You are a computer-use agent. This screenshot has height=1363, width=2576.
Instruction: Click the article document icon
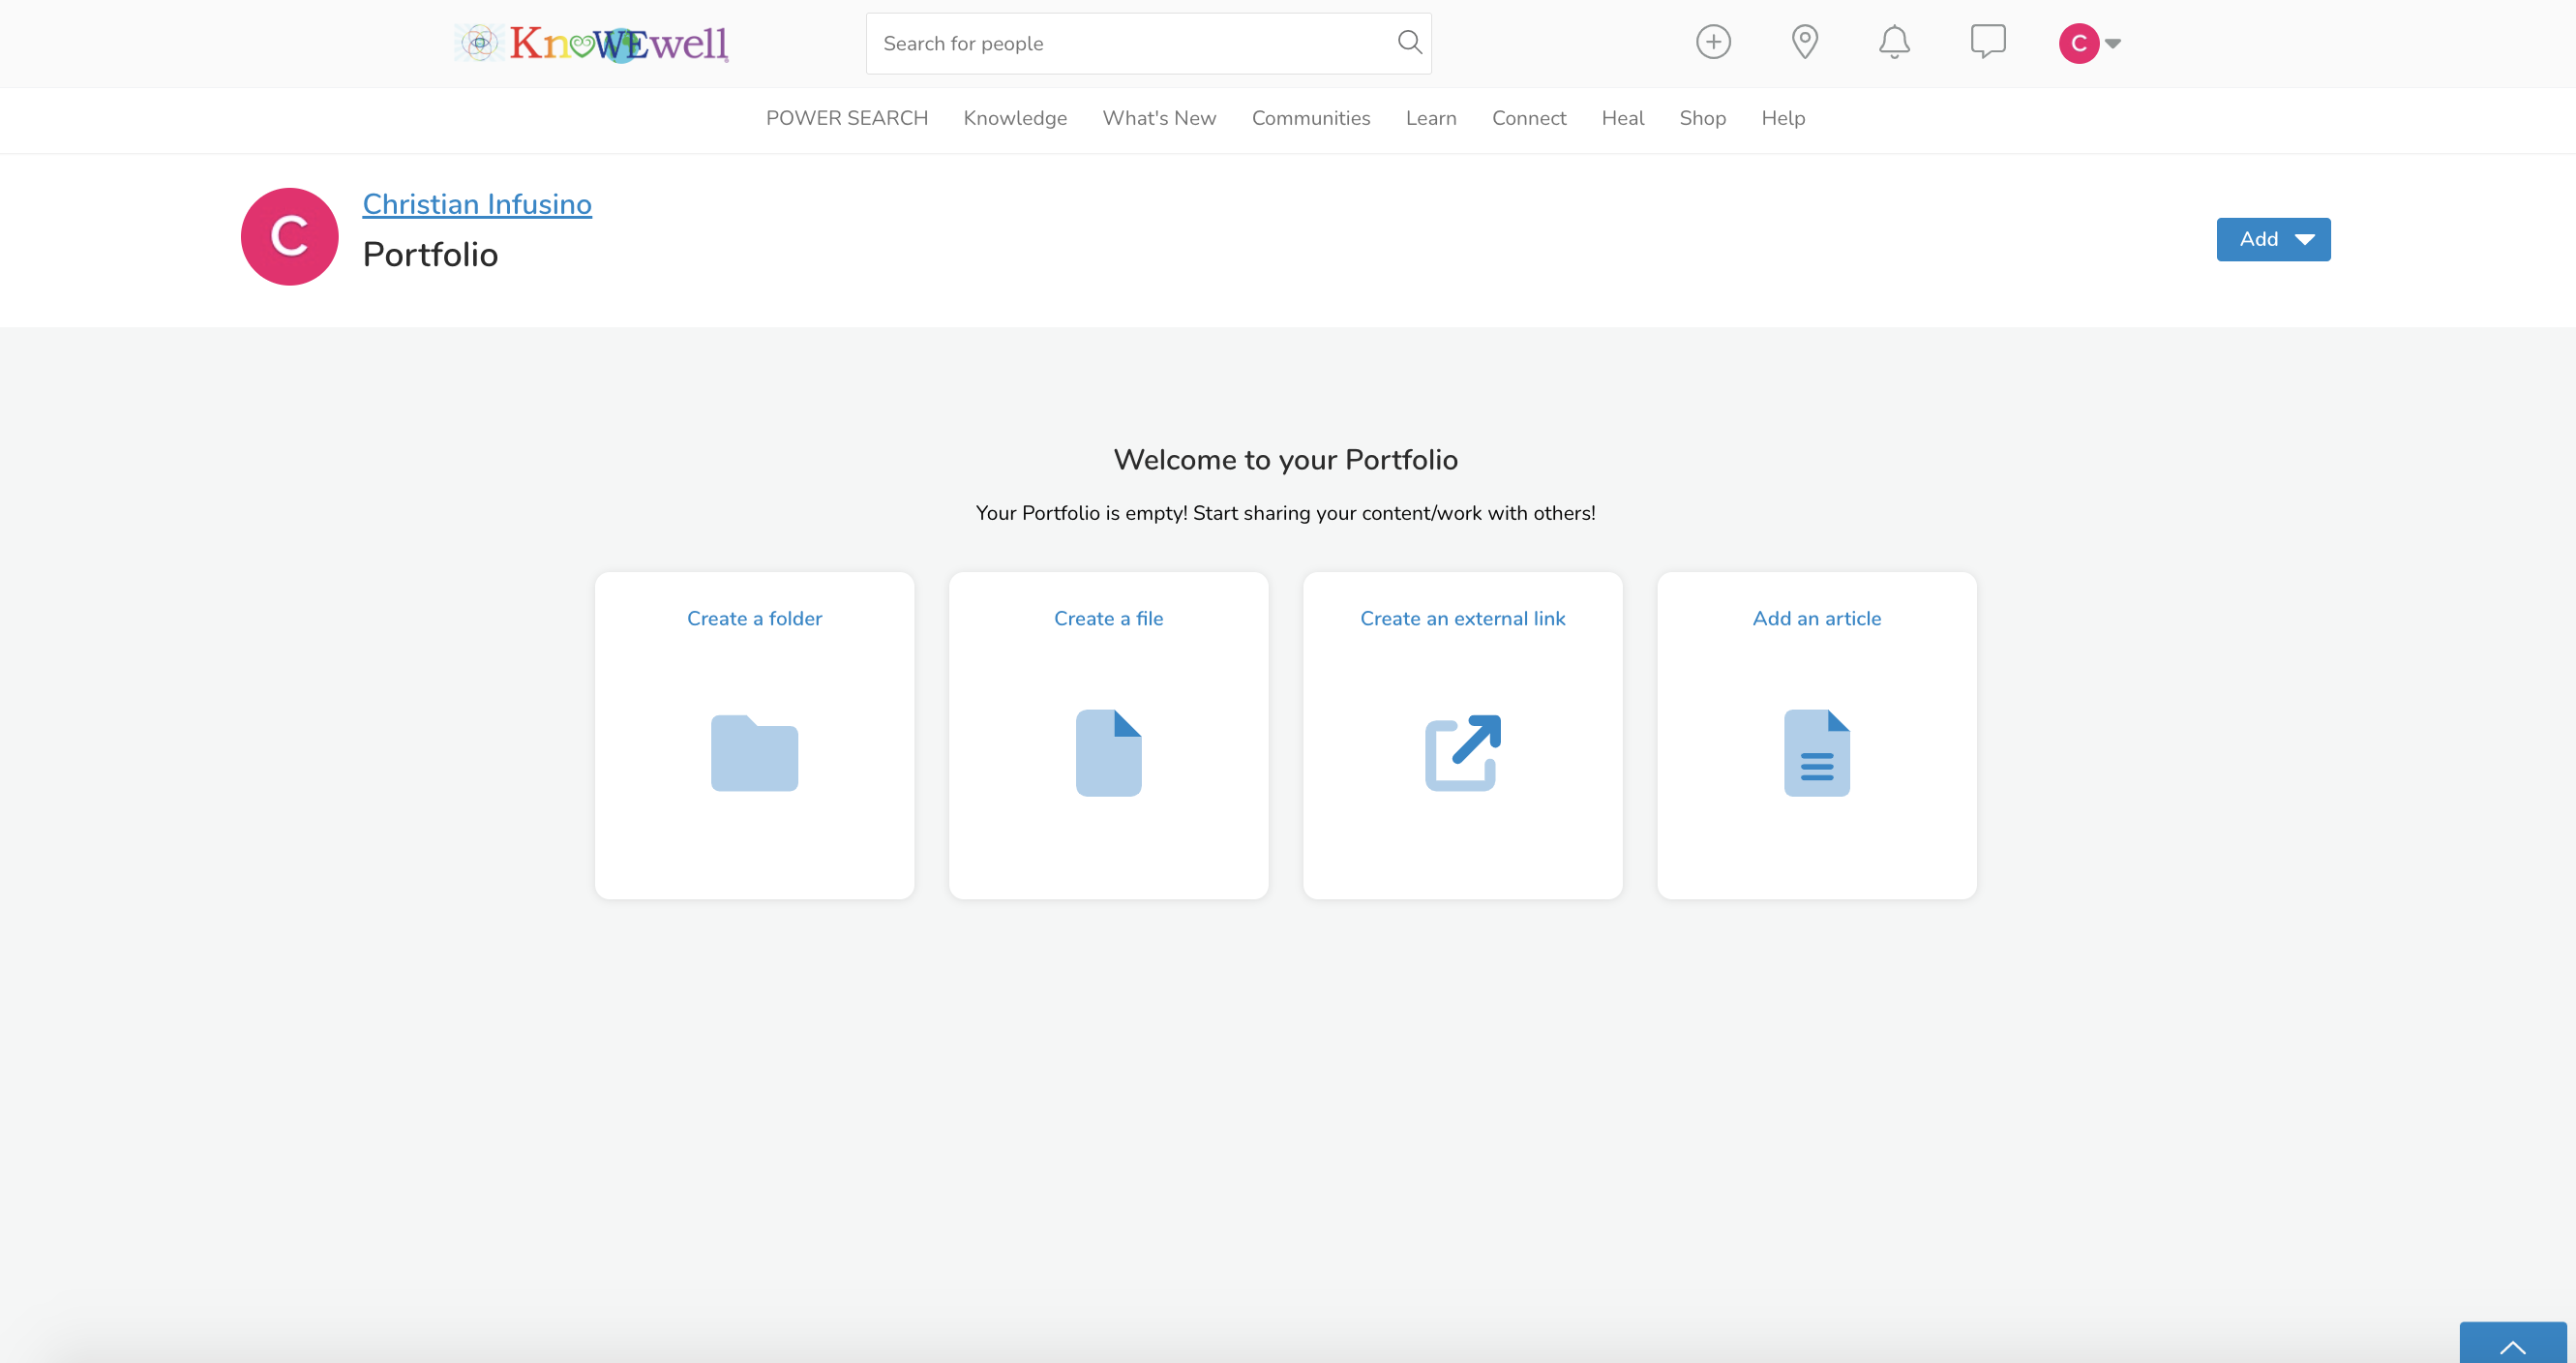click(x=1816, y=753)
